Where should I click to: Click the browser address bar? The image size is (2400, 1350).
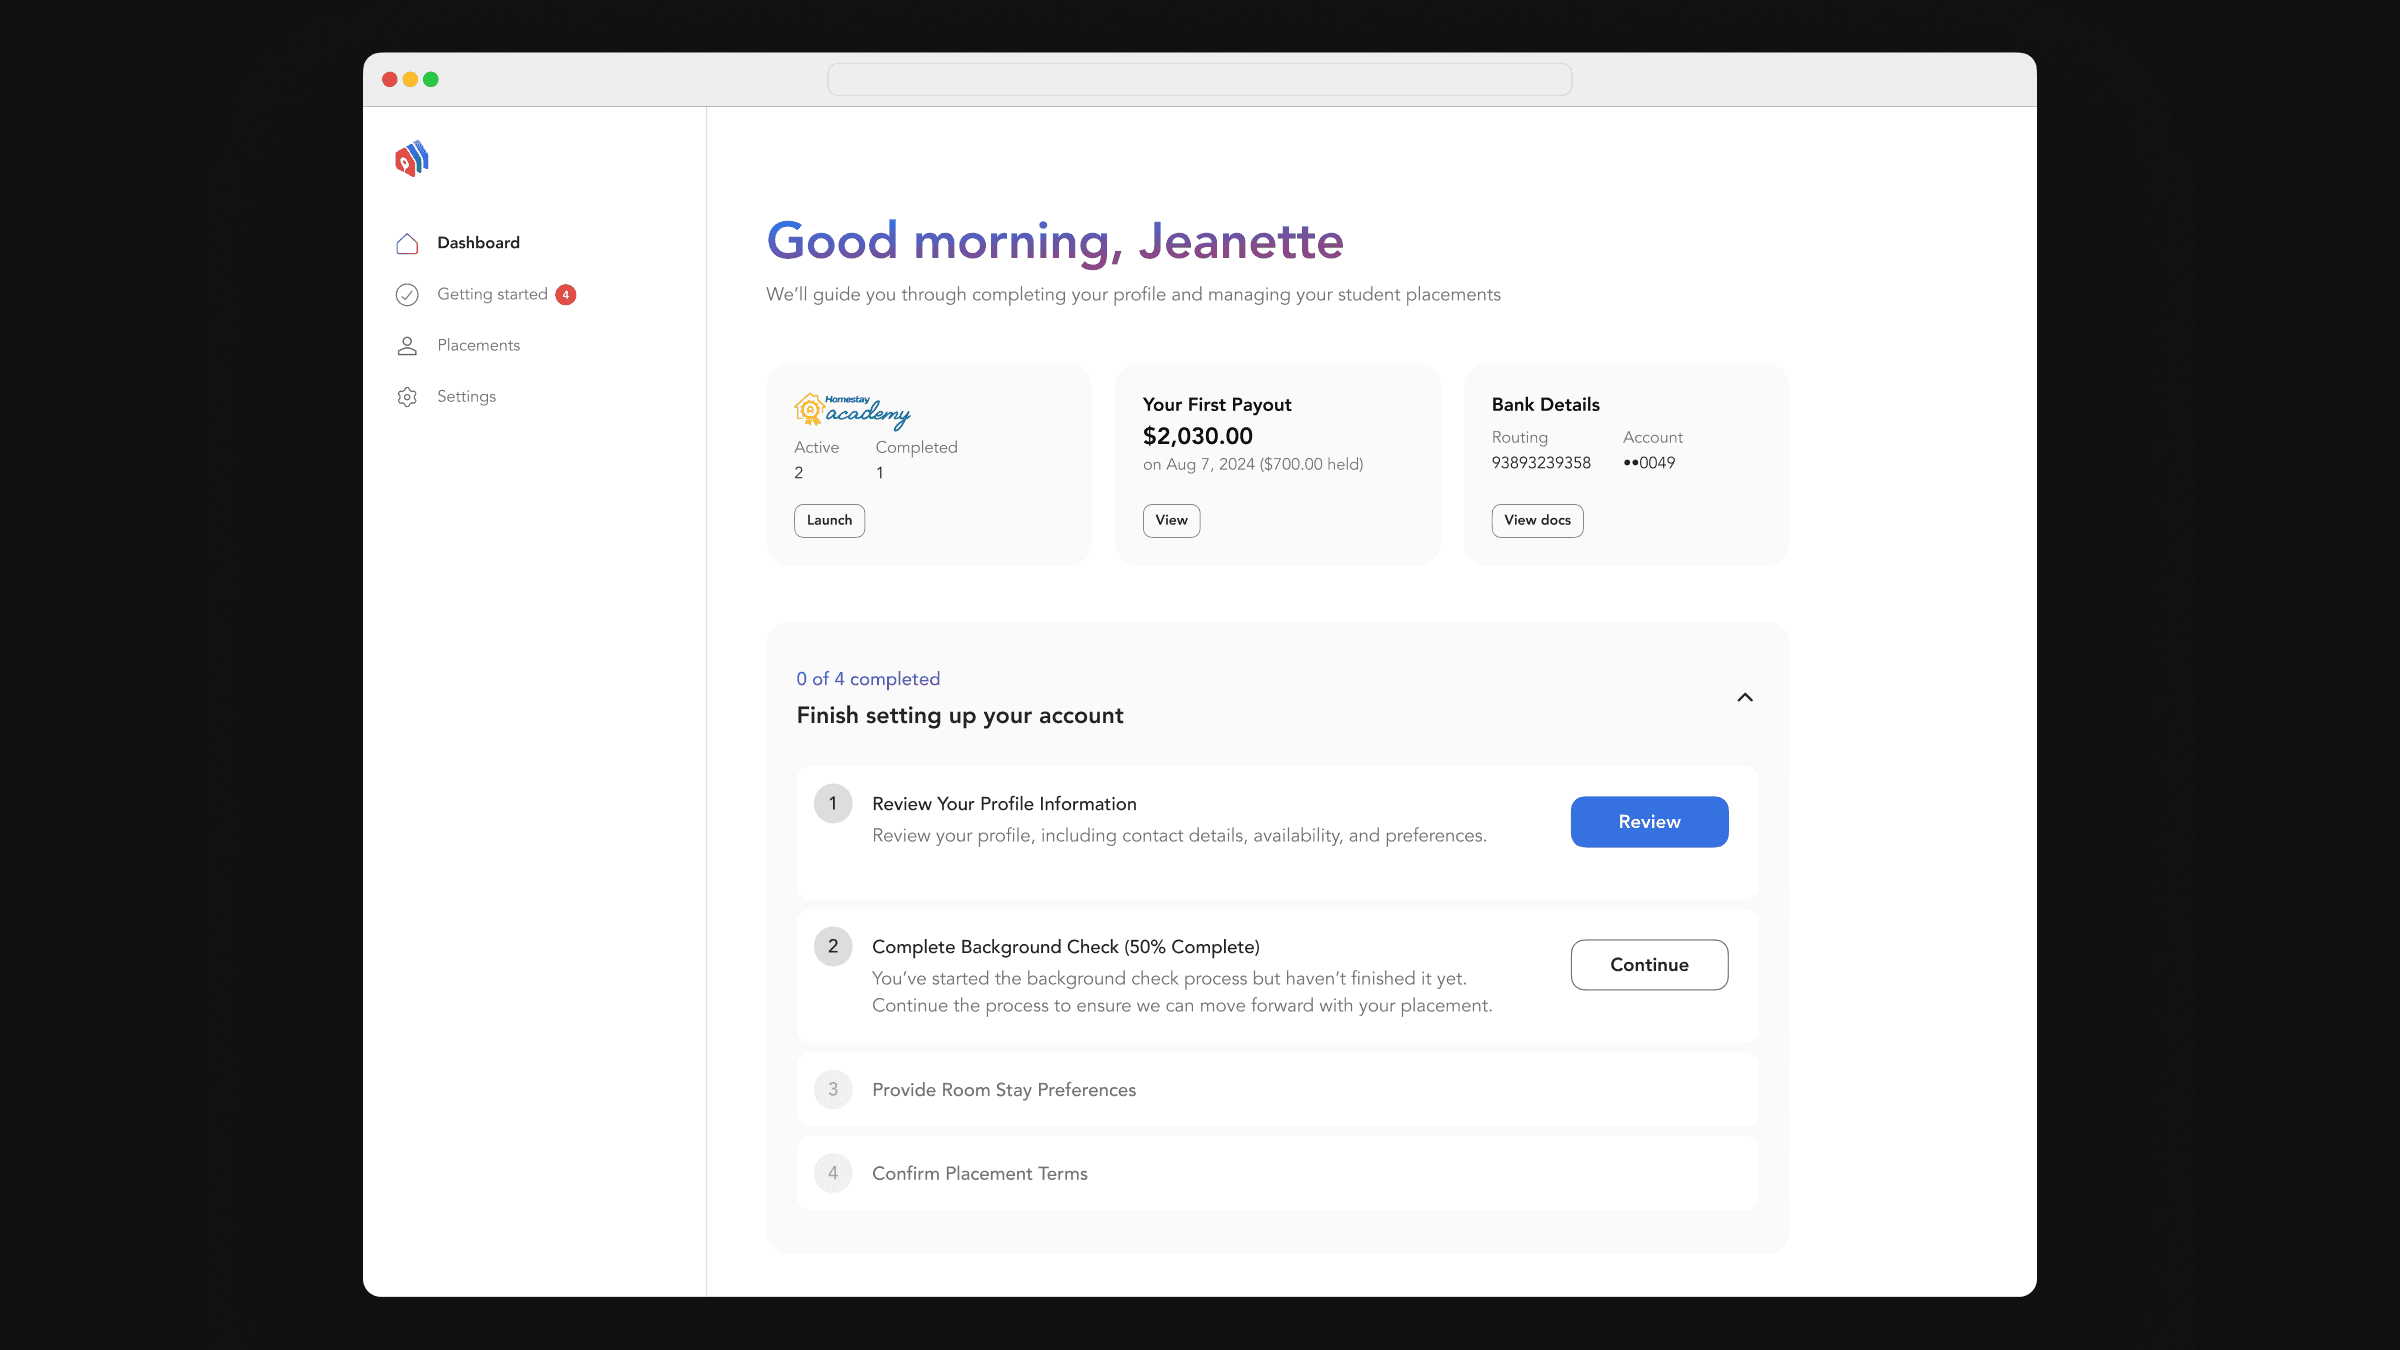tap(1199, 79)
